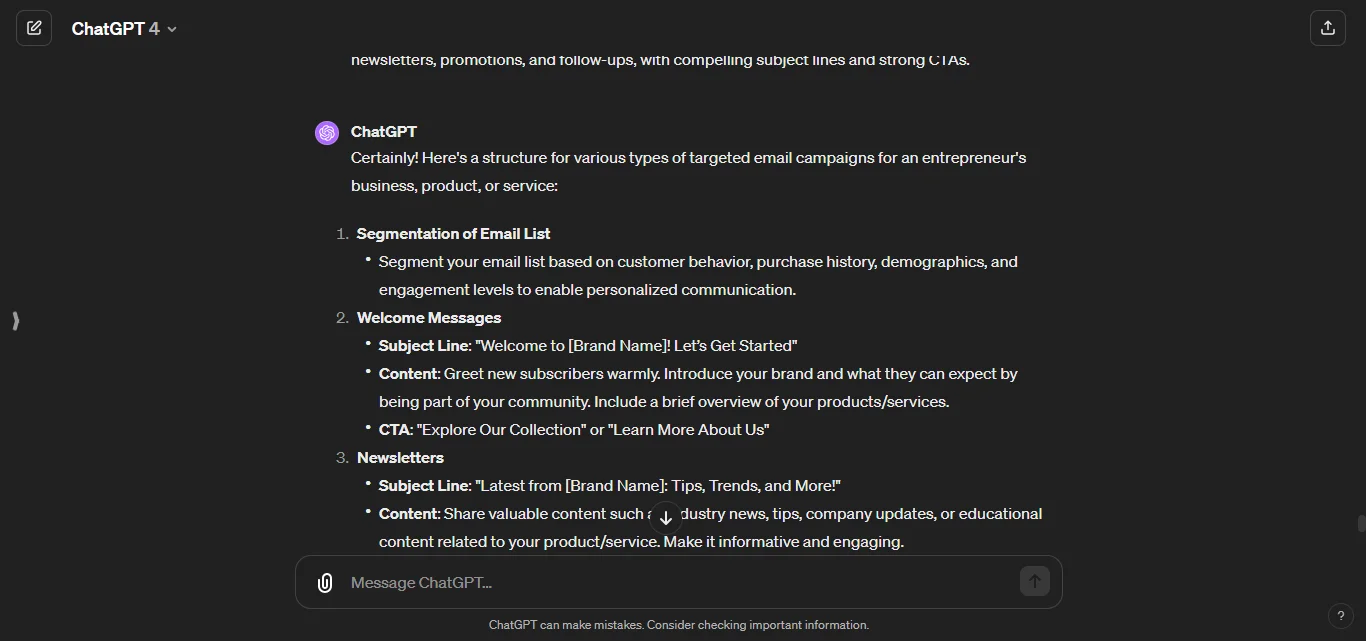Select the model version label 4
1366x641 pixels.
(x=155, y=28)
